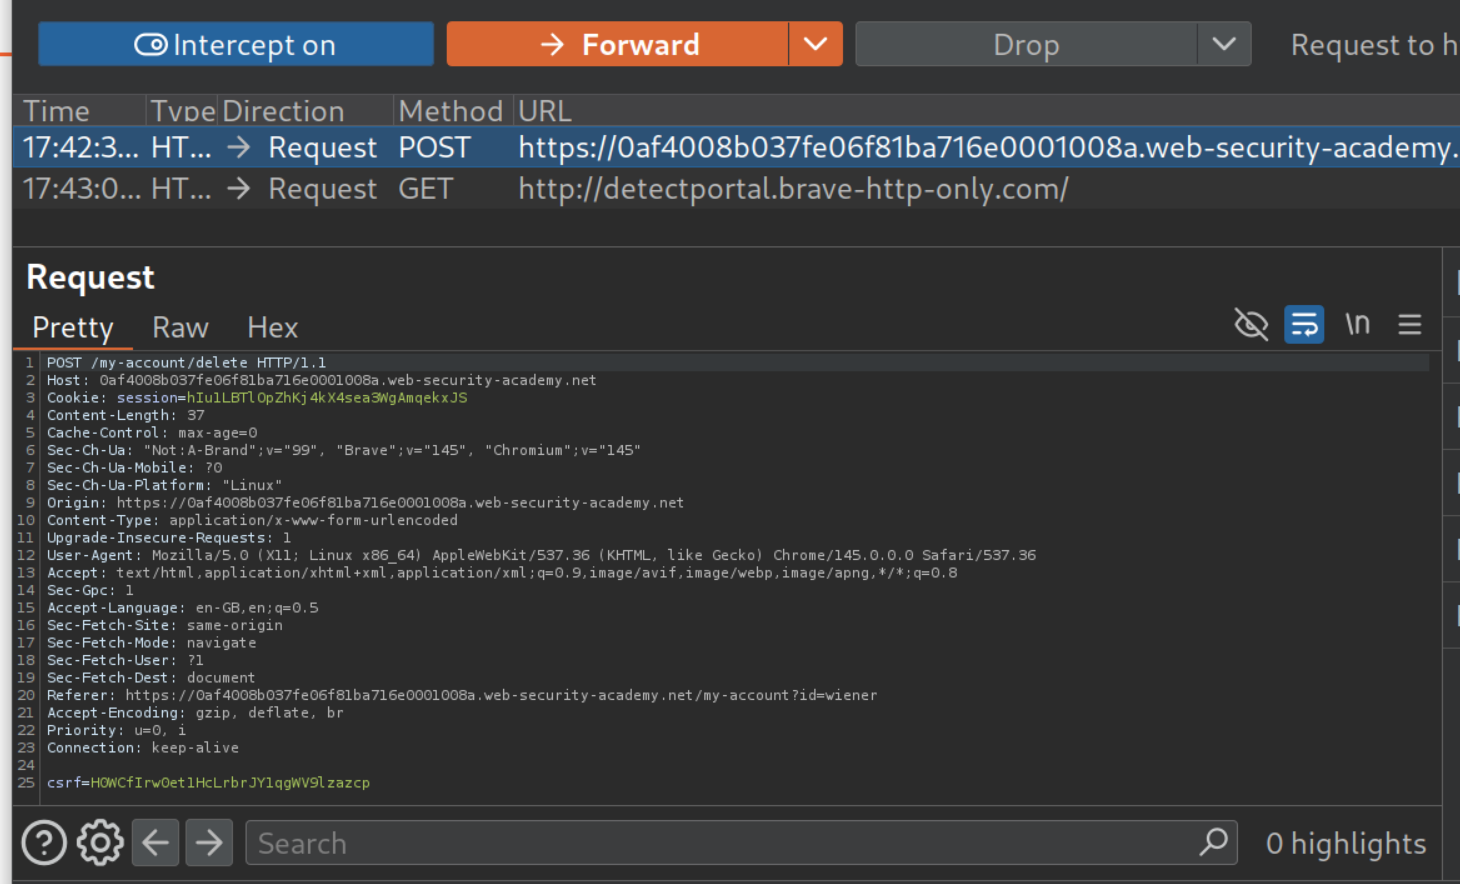Select the GET detectportal request row
1460x884 pixels.
[x=700, y=189]
